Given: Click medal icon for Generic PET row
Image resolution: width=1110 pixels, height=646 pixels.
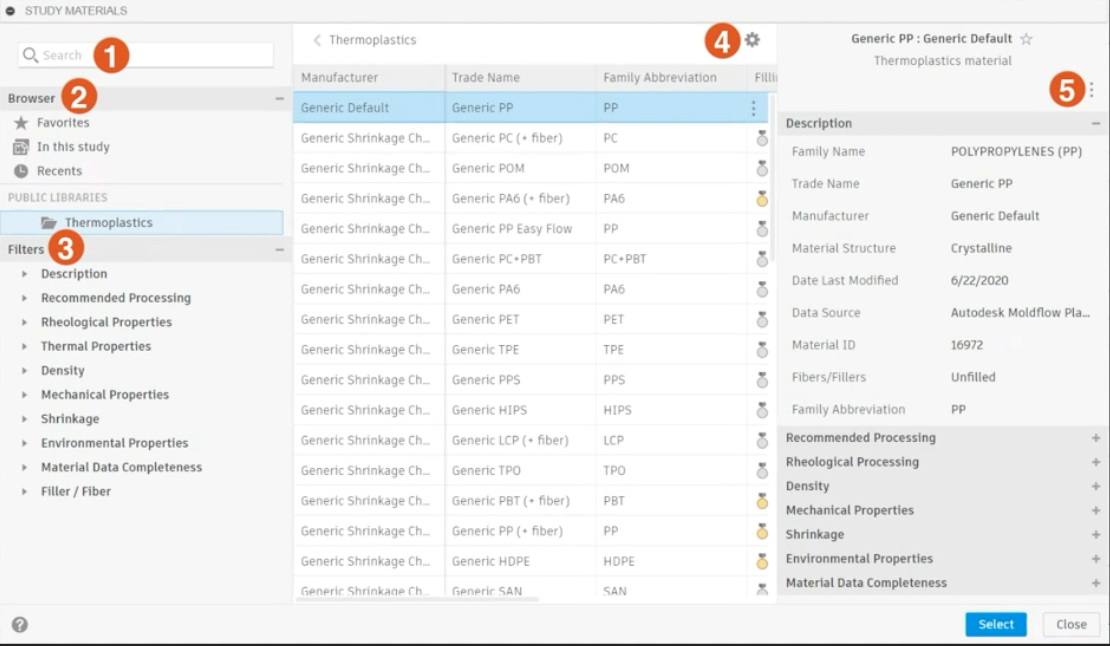Looking at the screenshot, I should [x=762, y=320].
